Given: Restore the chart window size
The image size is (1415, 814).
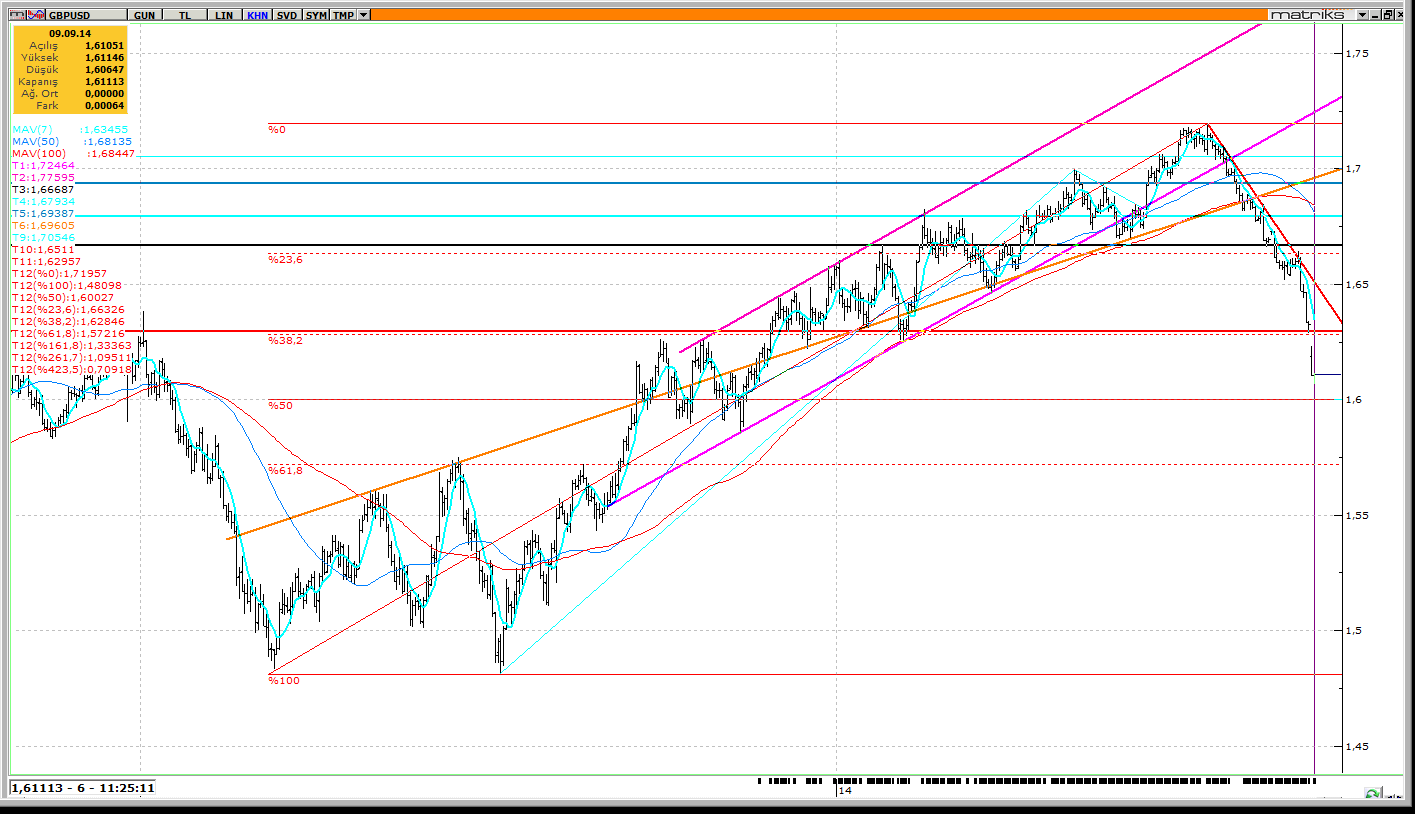Looking at the screenshot, I should tap(1389, 15).
